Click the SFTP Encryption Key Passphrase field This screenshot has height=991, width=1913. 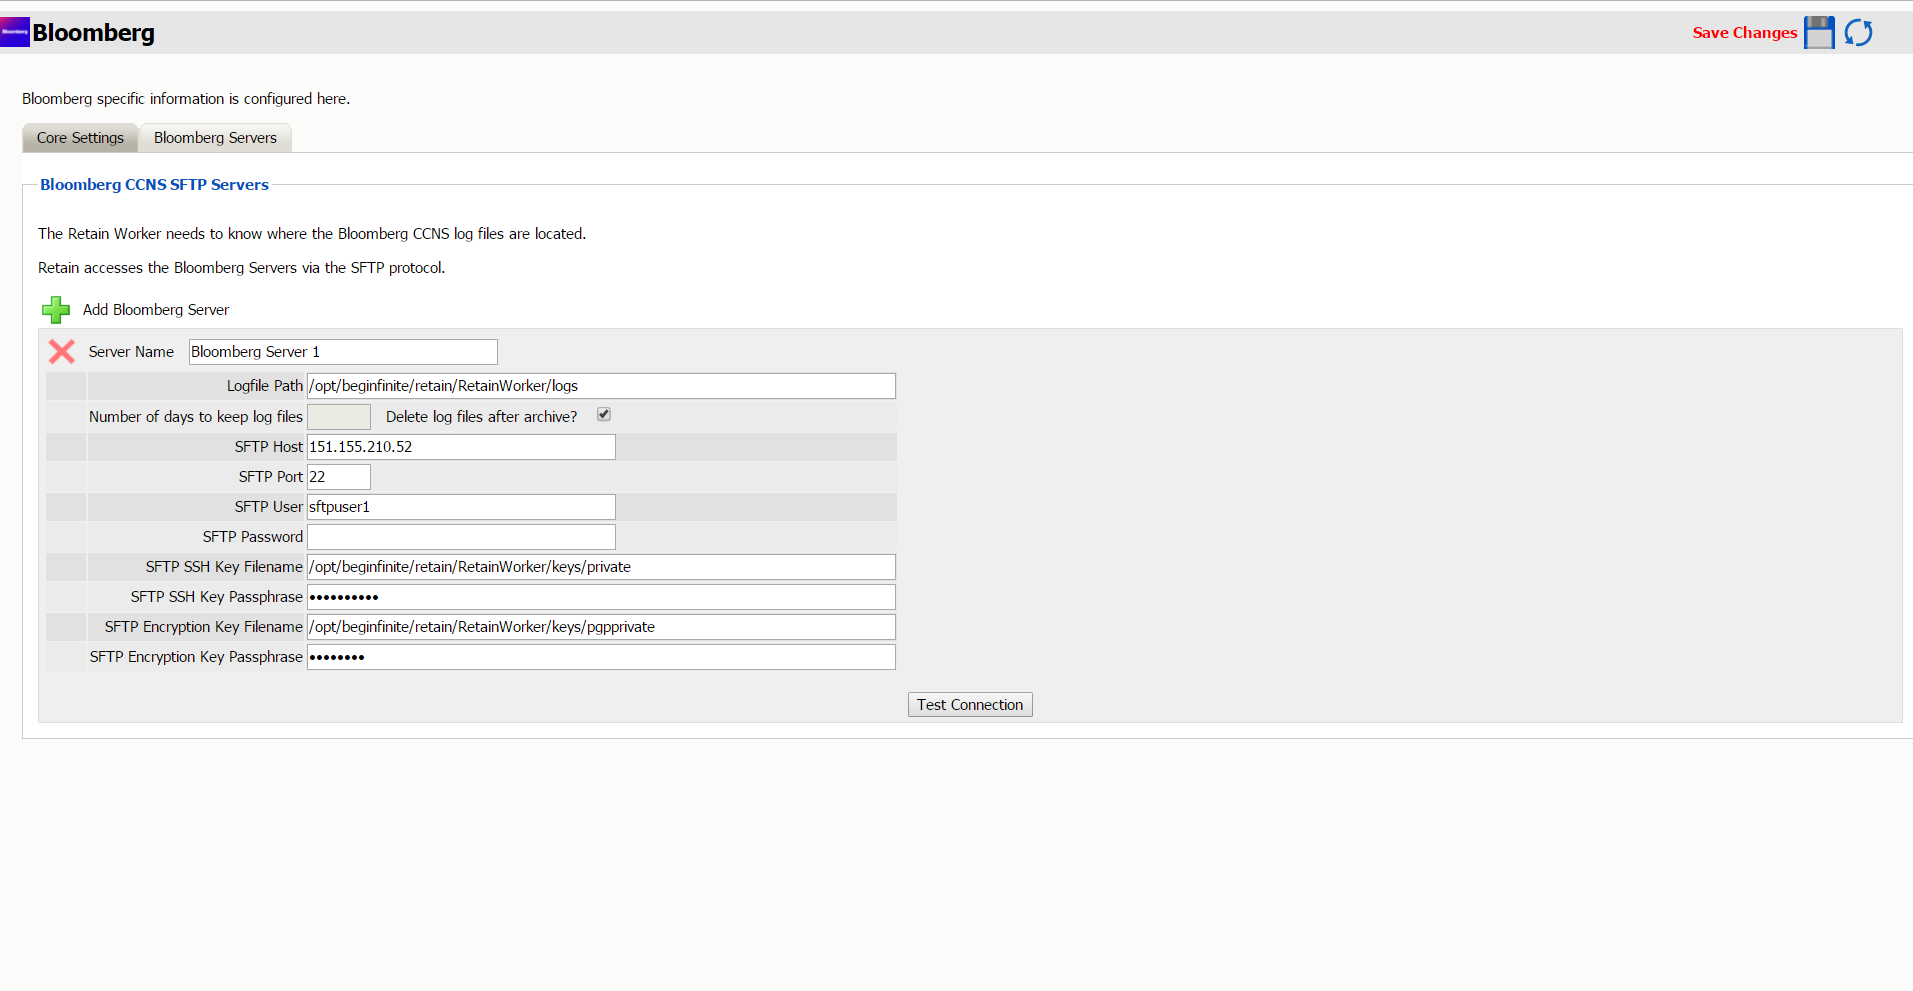tap(601, 657)
